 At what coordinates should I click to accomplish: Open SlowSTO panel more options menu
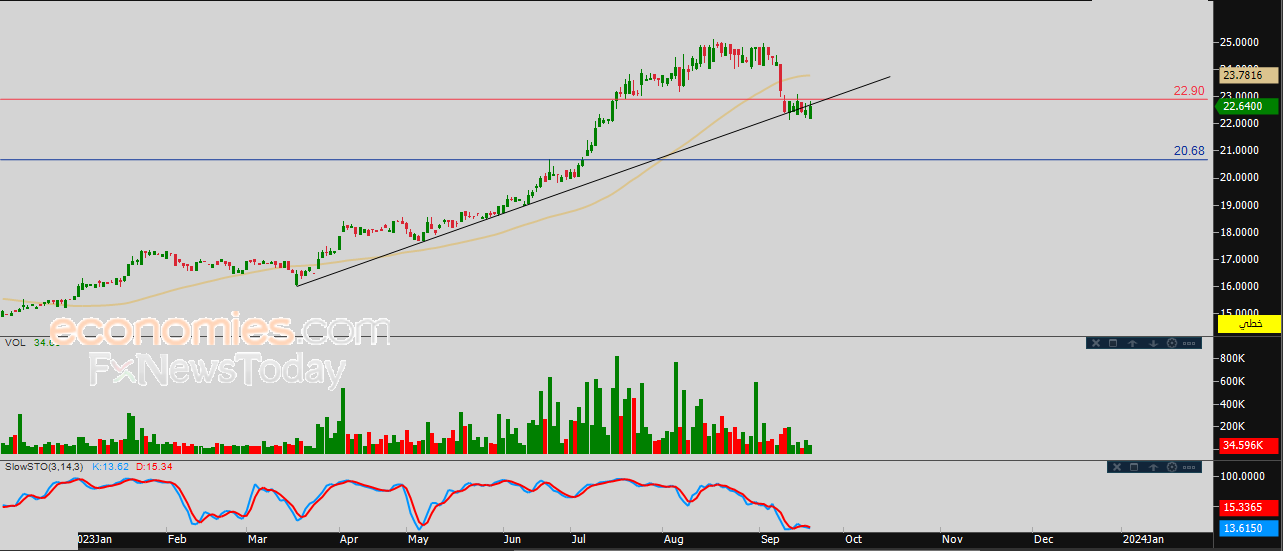1189,467
